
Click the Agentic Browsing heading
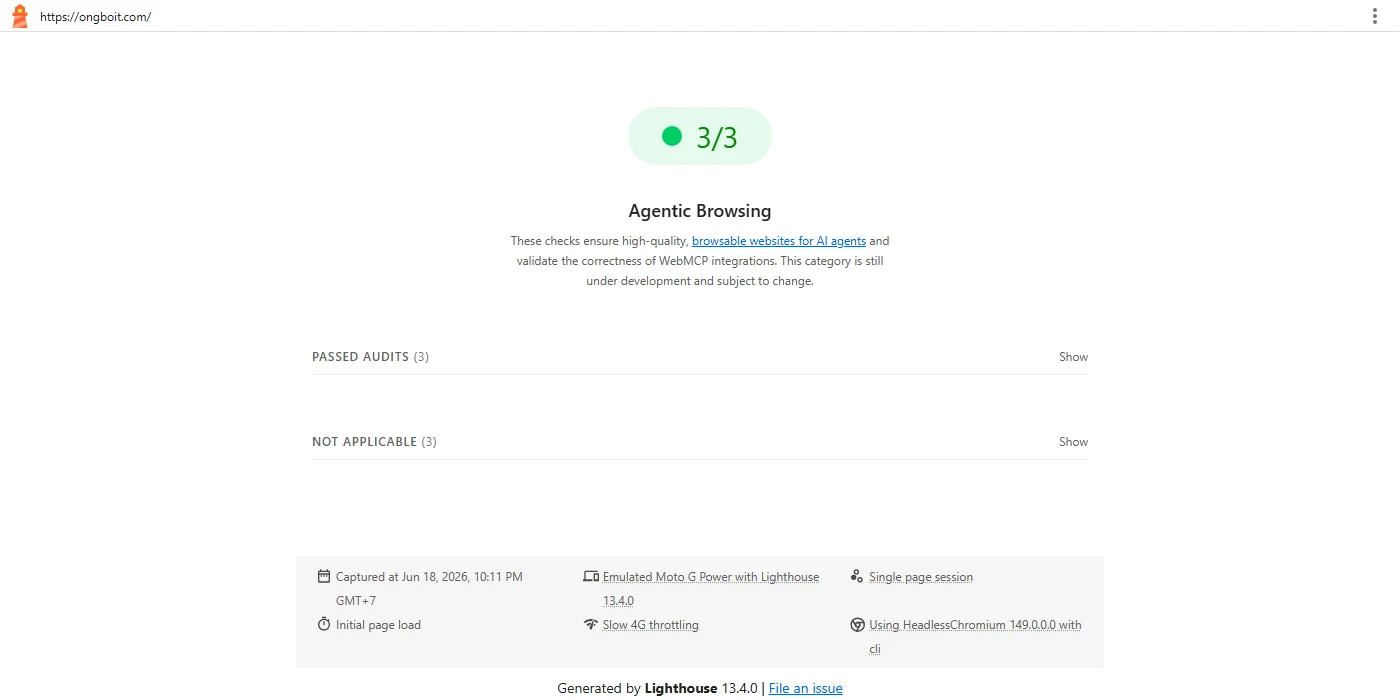pos(700,211)
